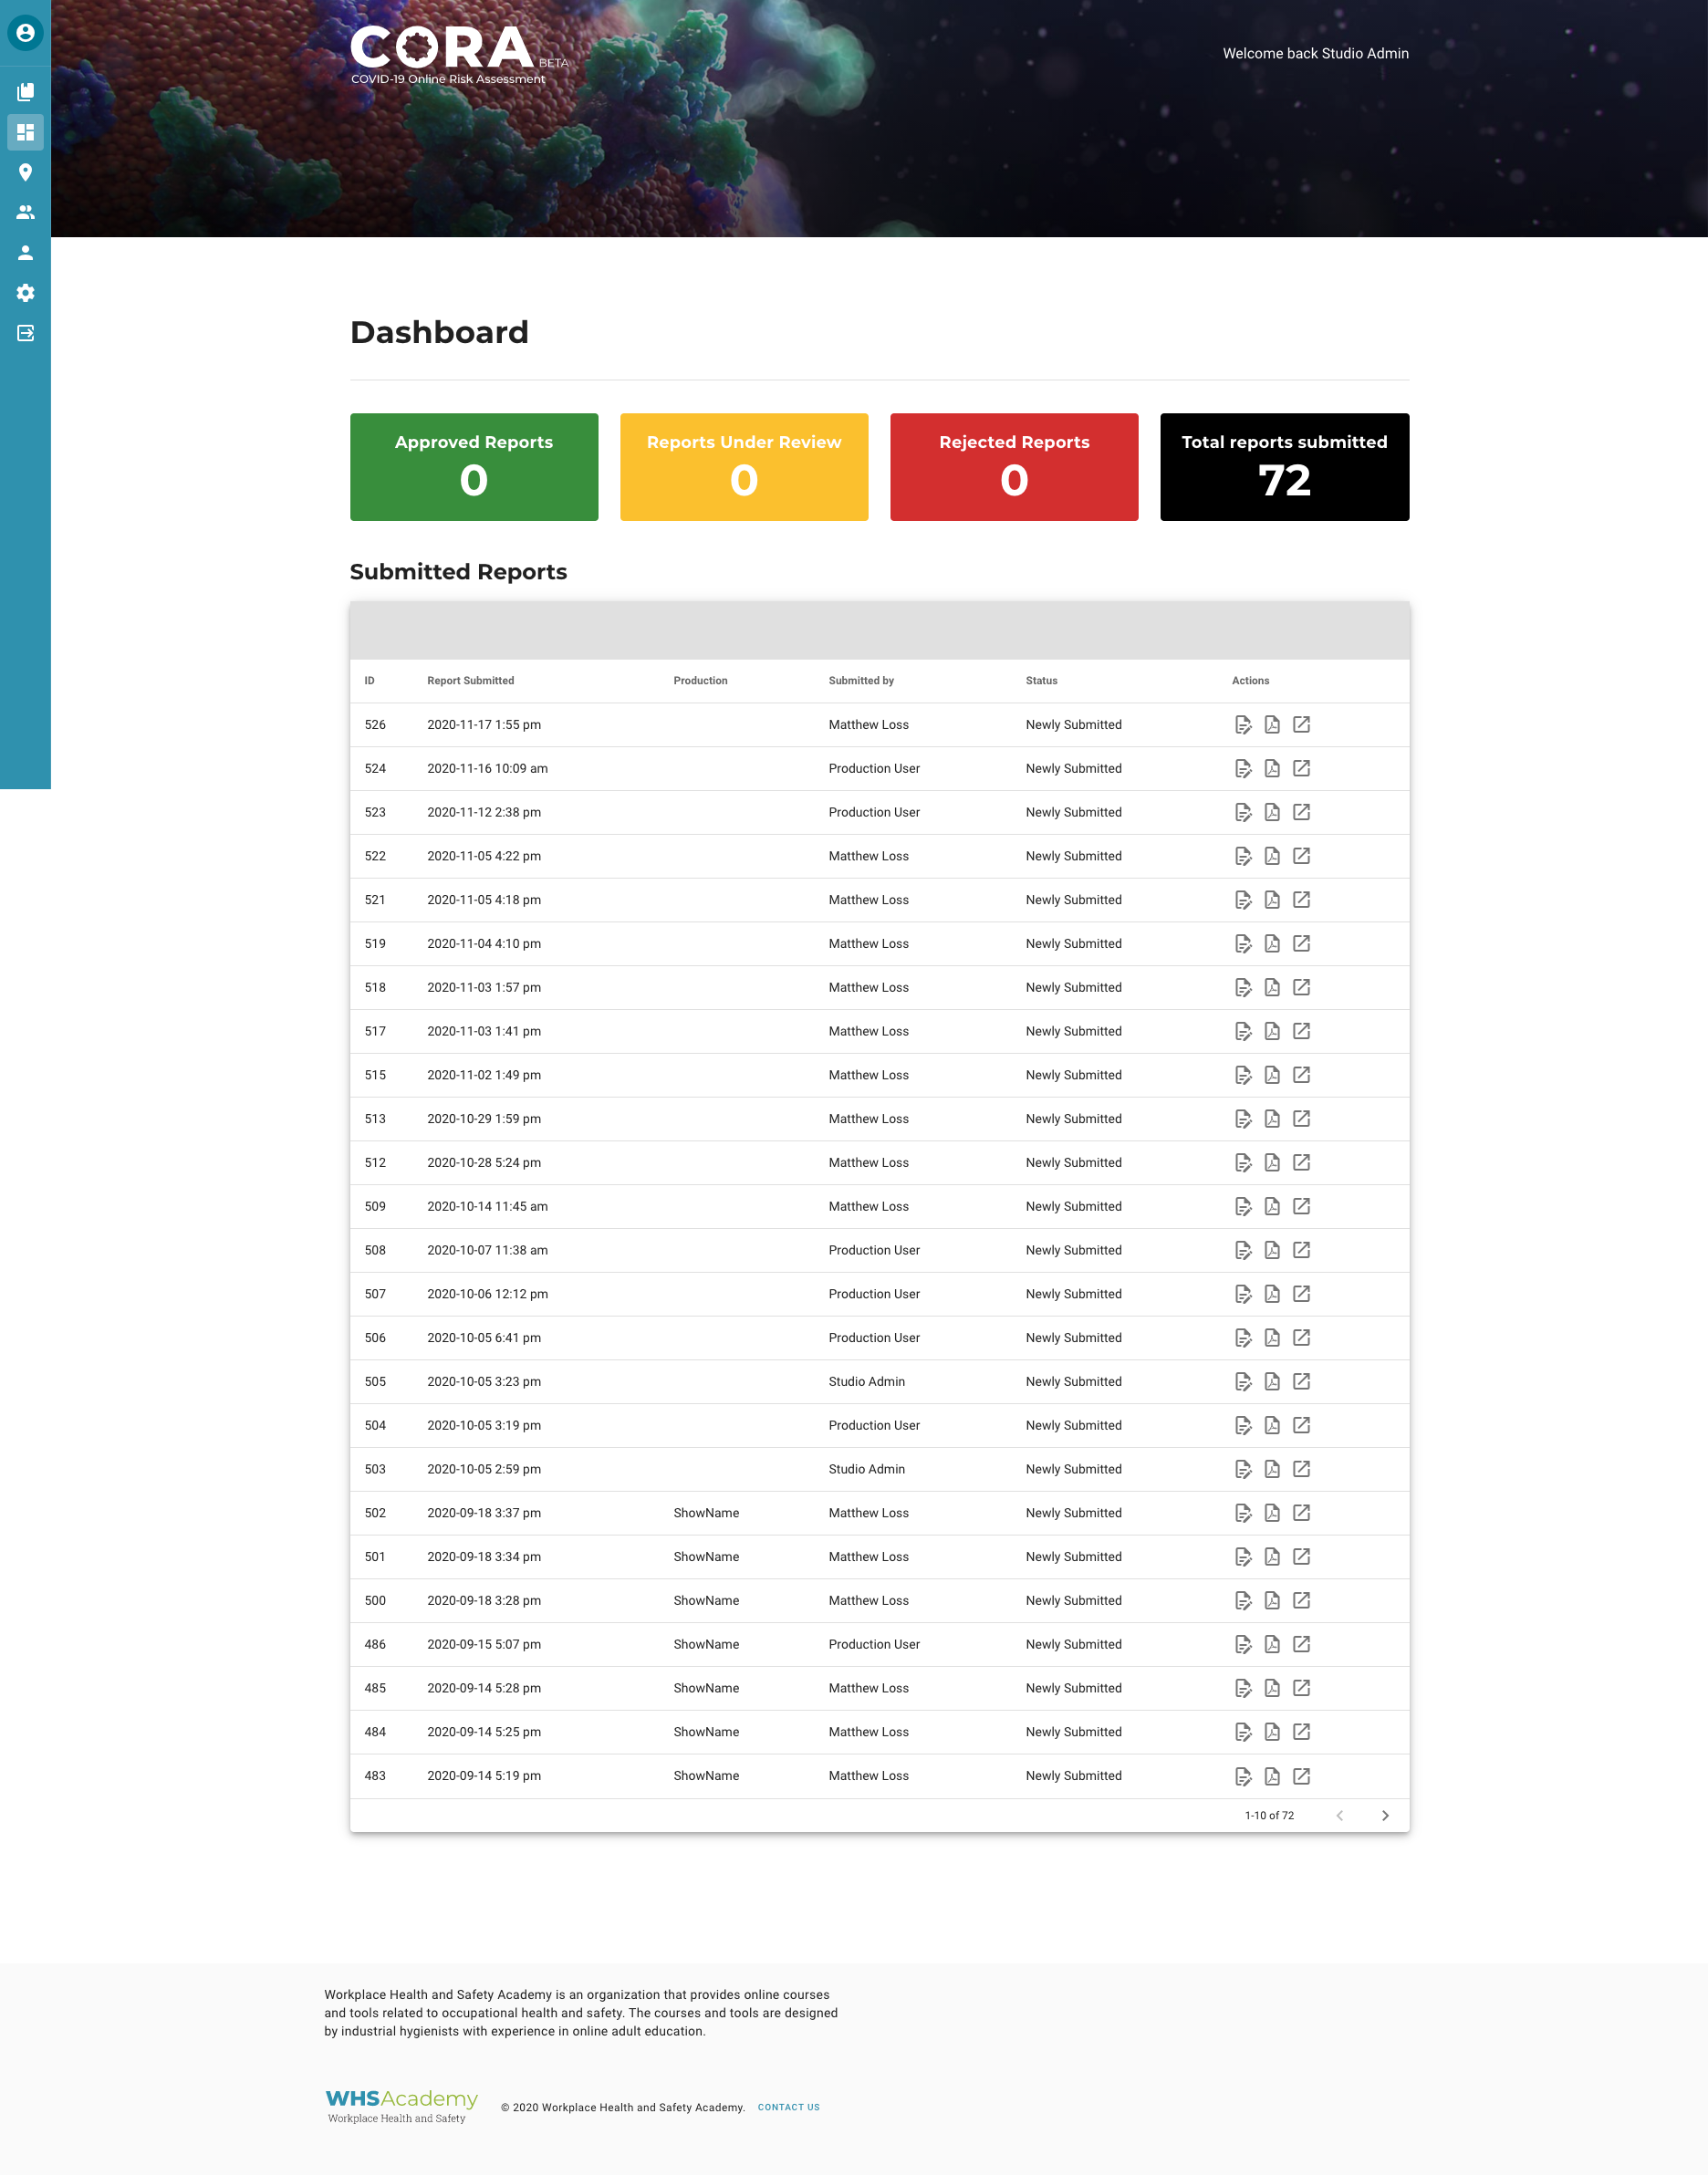Click the logout icon in sidebar
The width and height of the screenshot is (1708, 2176).
25,333
